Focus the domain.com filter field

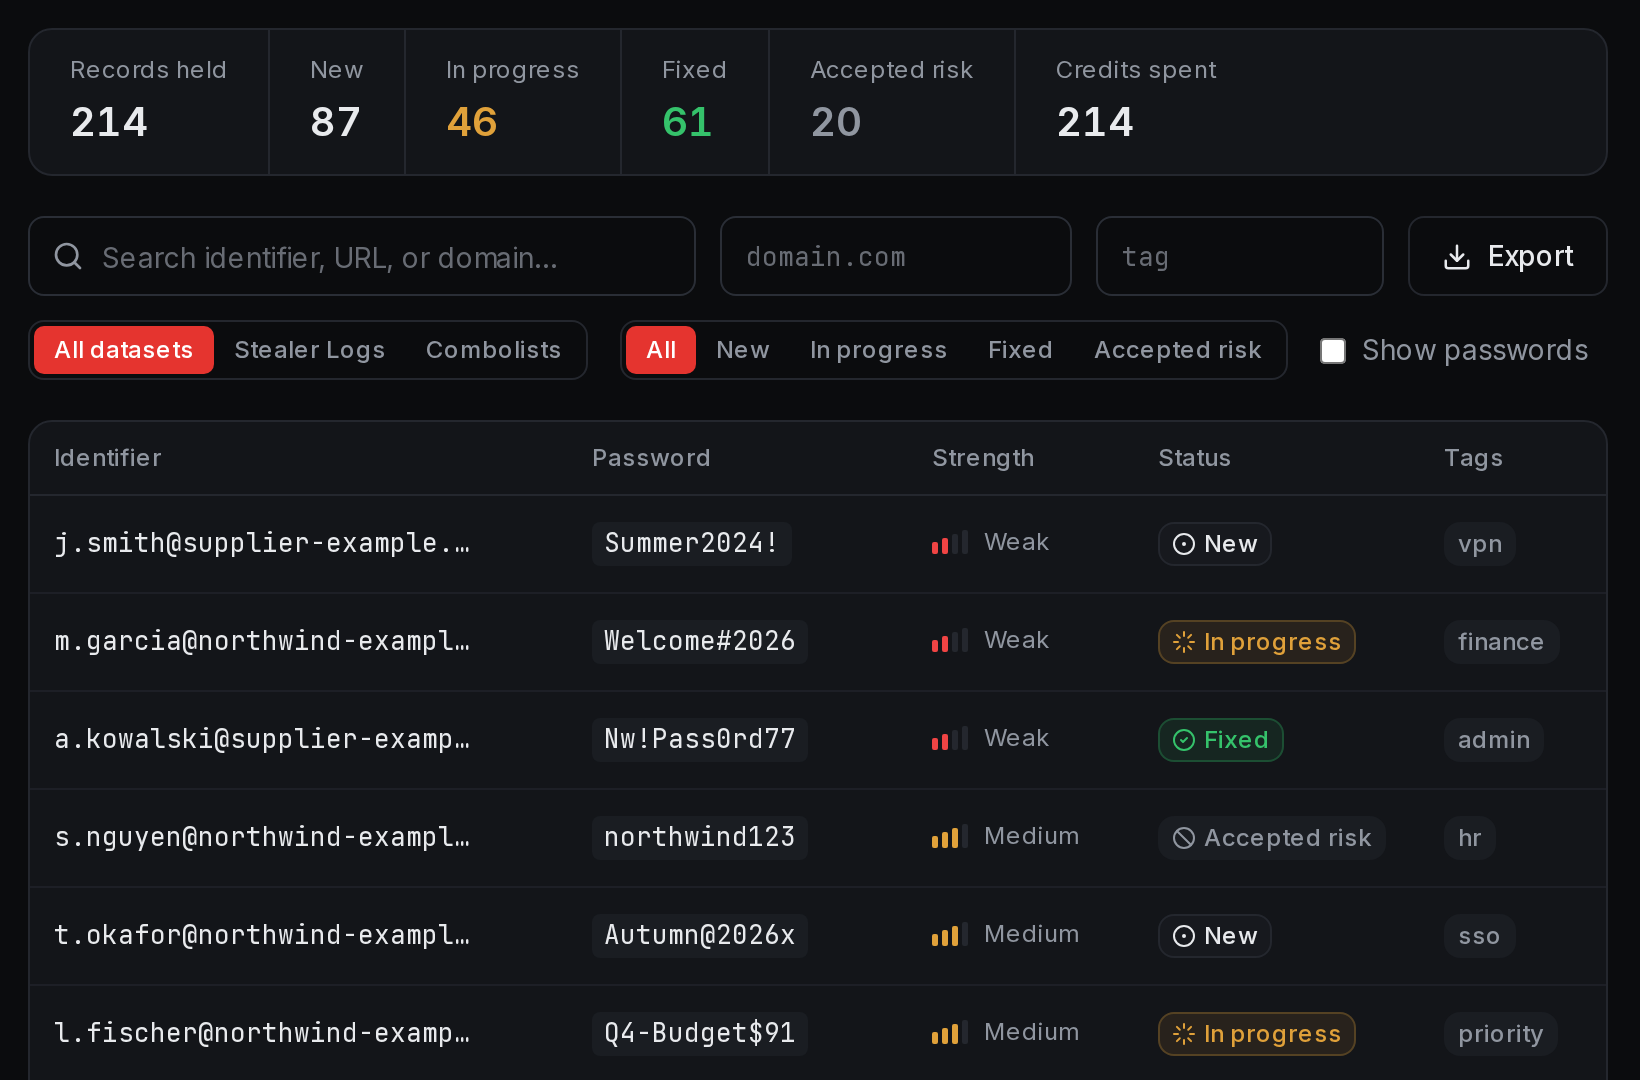896,256
